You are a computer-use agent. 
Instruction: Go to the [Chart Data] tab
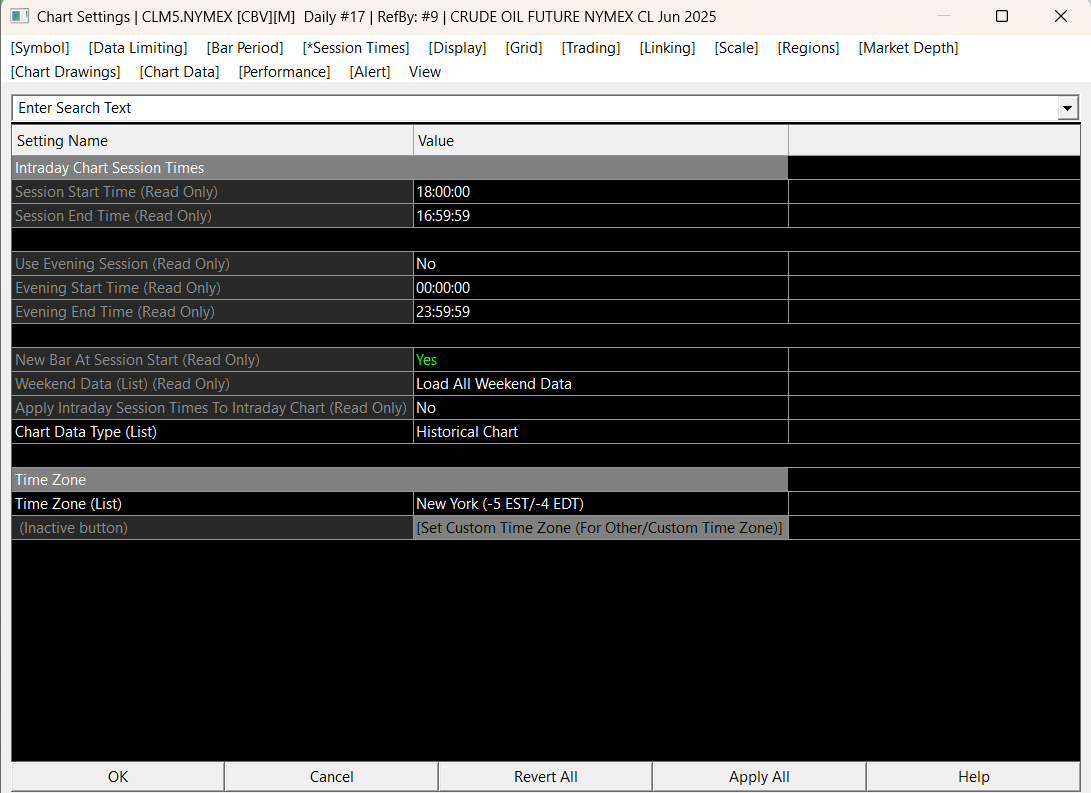click(180, 72)
